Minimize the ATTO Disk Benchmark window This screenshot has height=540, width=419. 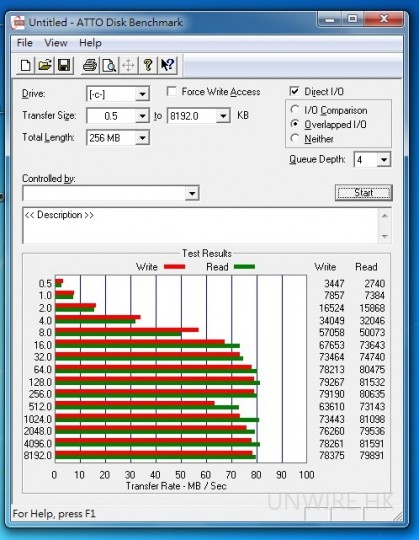click(x=330, y=19)
